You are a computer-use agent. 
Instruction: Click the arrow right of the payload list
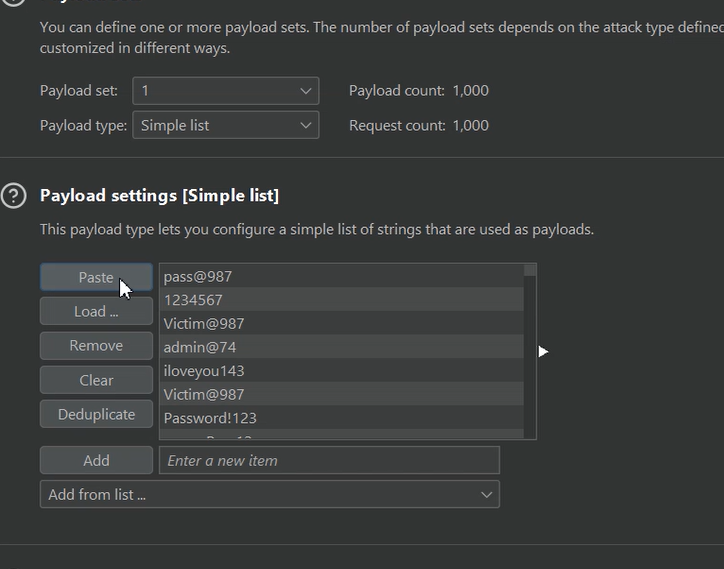click(543, 351)
